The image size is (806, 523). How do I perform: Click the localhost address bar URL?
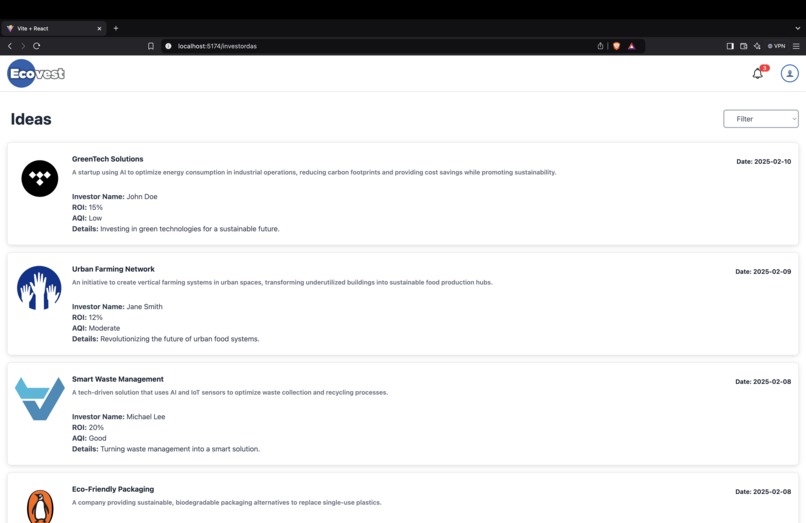pos(217,46)
